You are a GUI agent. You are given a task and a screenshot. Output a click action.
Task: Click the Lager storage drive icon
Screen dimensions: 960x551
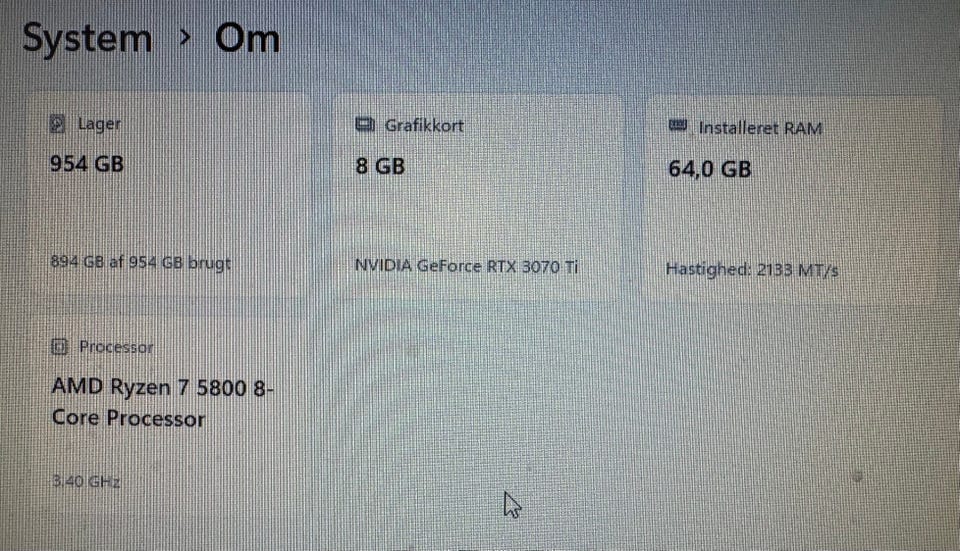57,124
